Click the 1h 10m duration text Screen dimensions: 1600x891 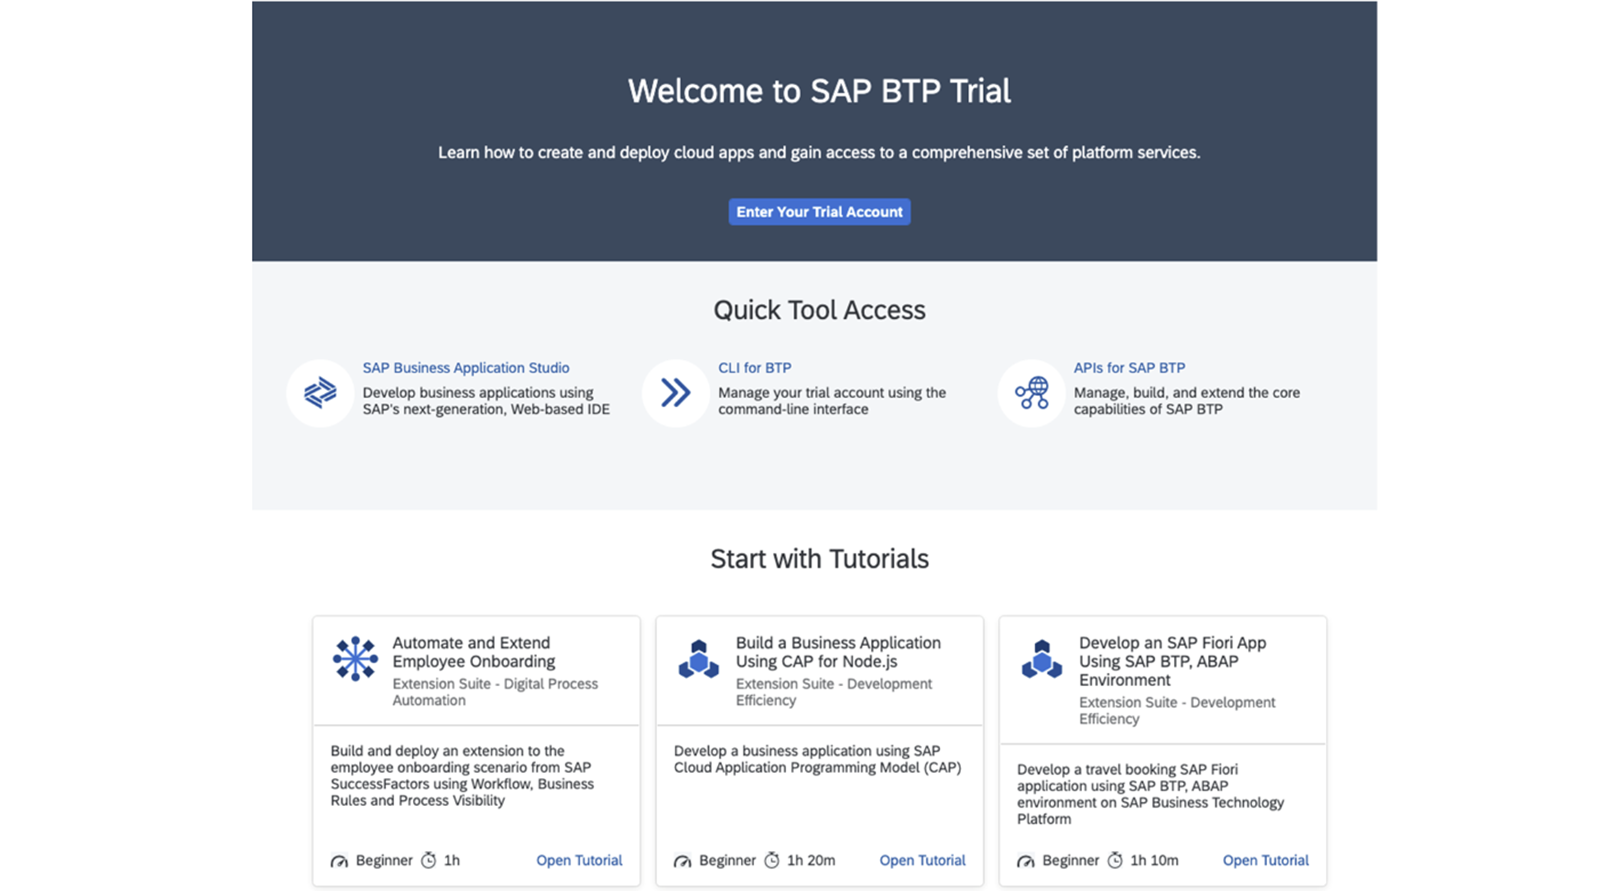1154,860
